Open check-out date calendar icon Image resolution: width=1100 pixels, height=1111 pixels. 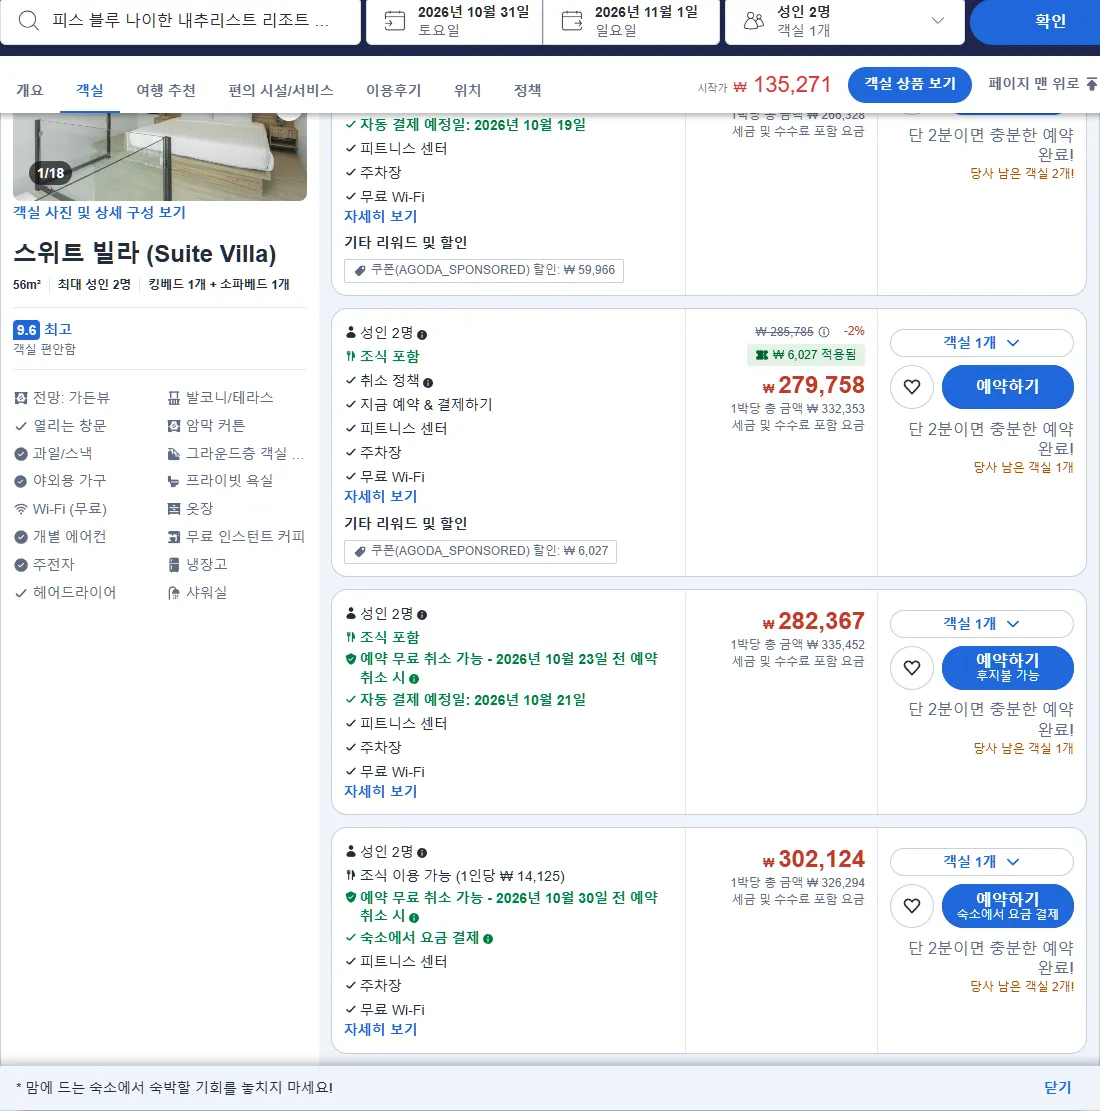(x=572, y=21)
